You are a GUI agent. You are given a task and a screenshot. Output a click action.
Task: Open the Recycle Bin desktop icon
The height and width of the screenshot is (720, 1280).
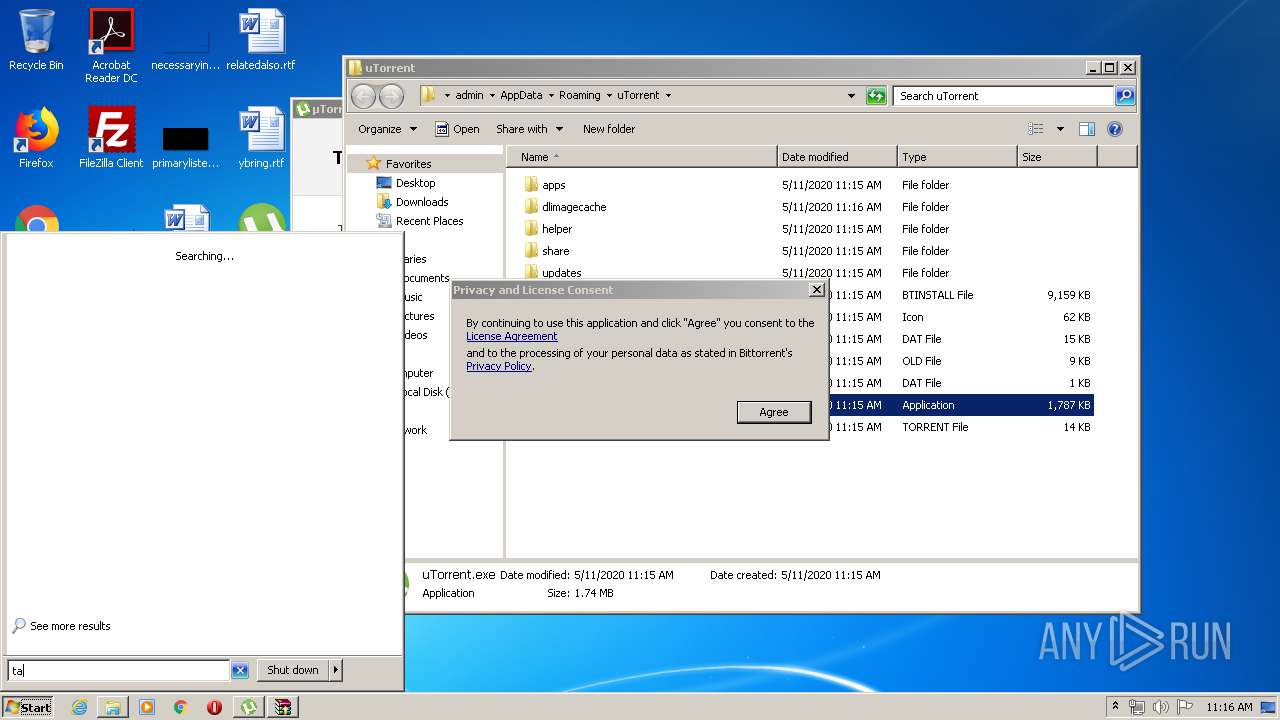click(x=36, y=40)
